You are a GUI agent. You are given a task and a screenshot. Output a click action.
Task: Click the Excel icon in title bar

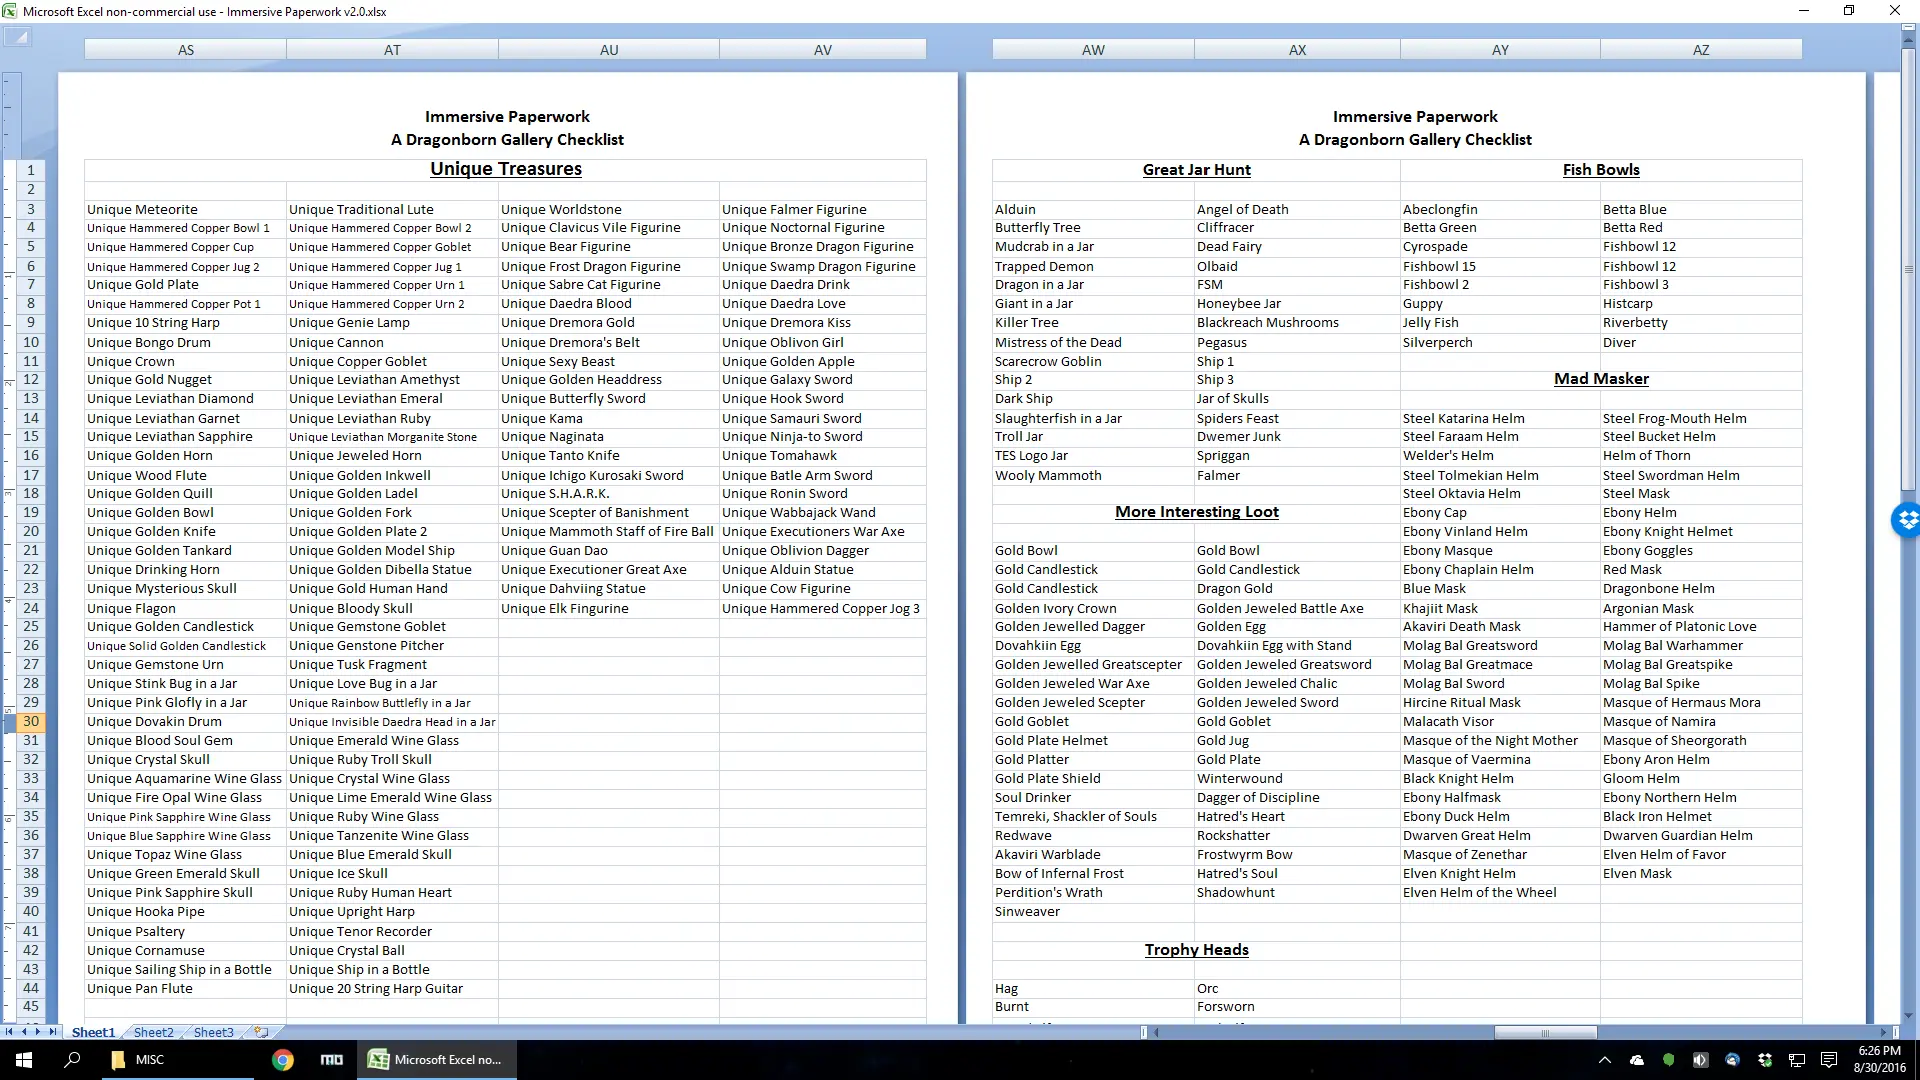(x=10, y=11)
